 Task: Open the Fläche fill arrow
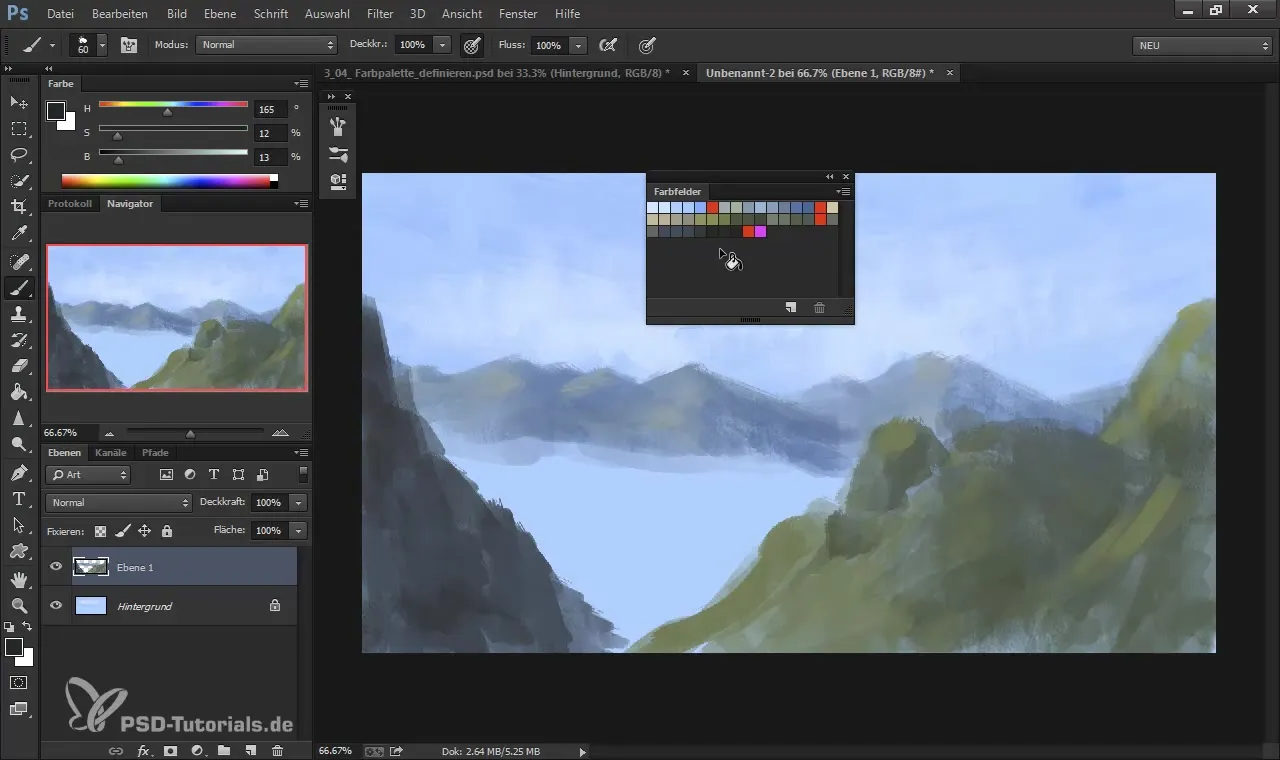299,530
